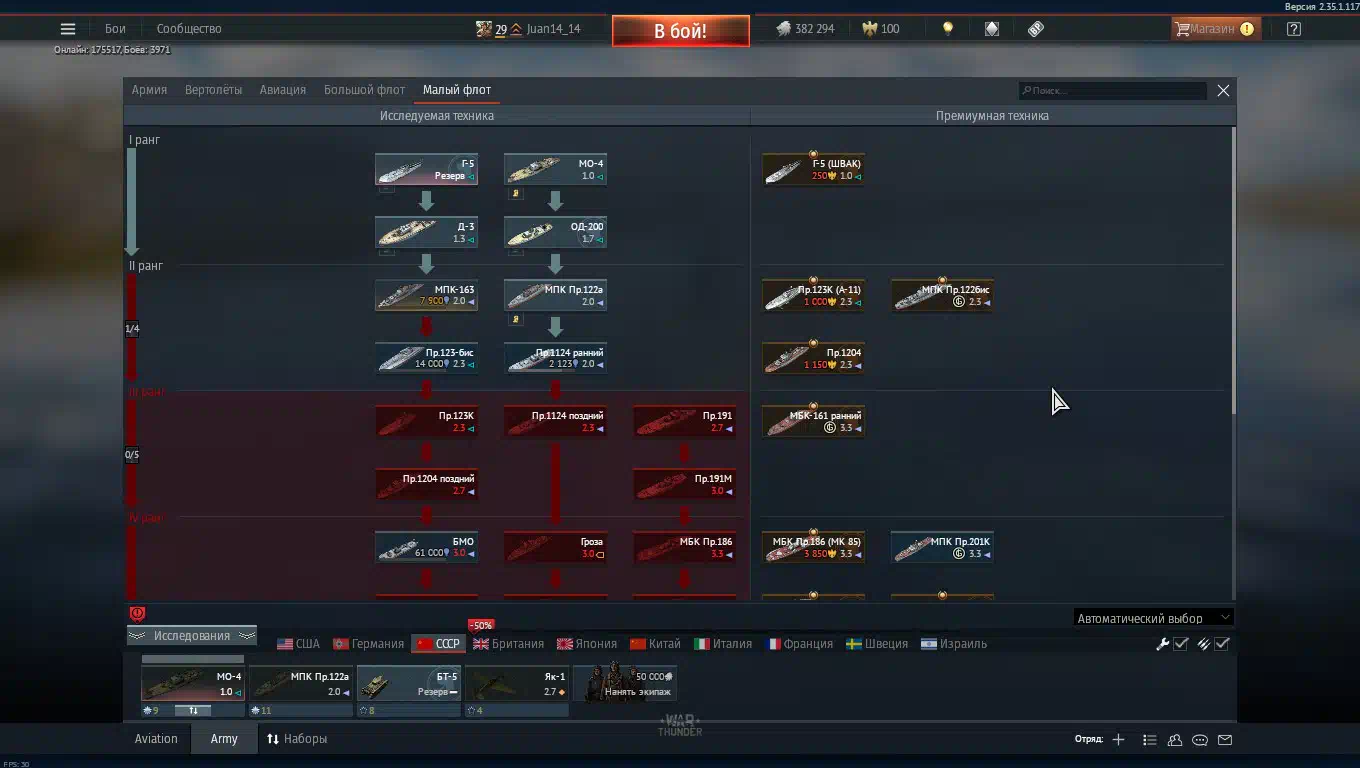Select the locked Пр.191 vessel

(x=684, y=421)
